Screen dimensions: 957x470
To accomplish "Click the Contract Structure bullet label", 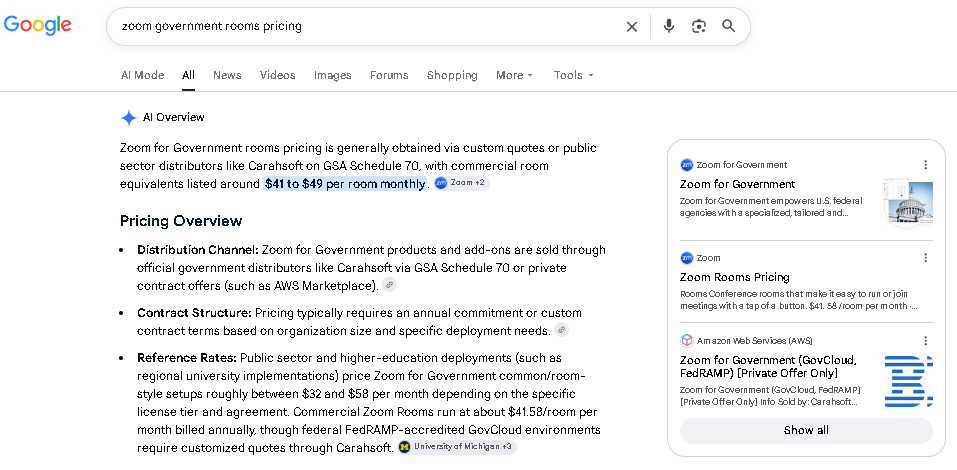I will point(194,313).
